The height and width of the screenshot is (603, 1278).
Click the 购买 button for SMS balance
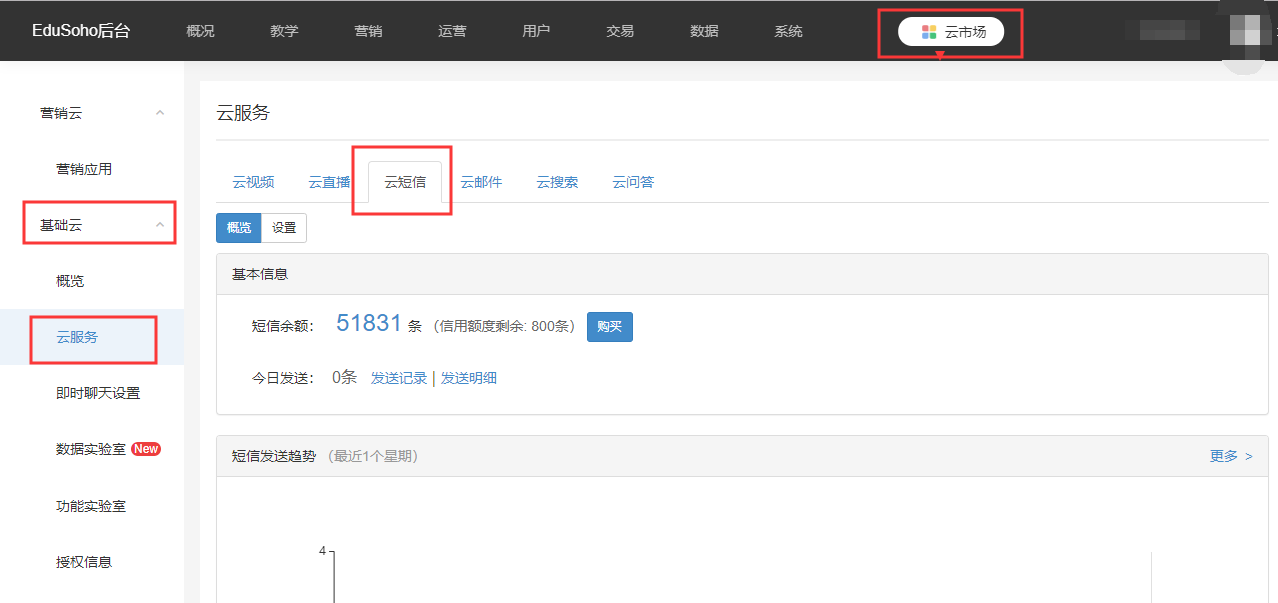click(x=609, y=327)
